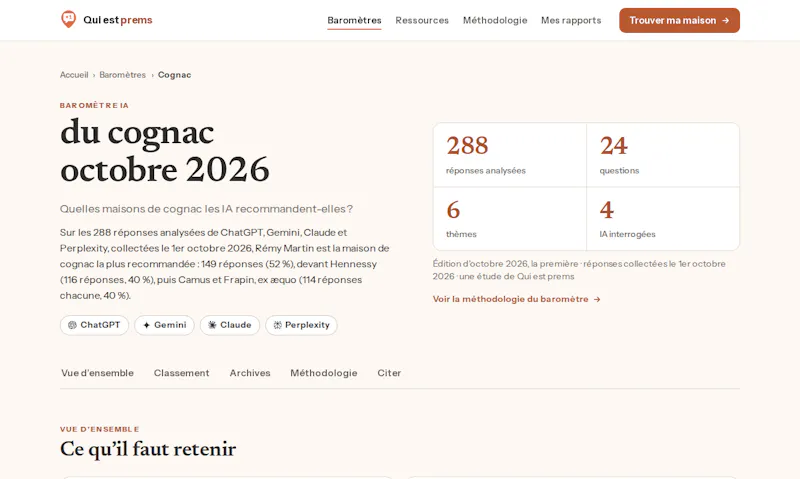Screen dimensions: 800x479
Task: Click the heading du cognac octobre 2026
Action: [164, 151]
